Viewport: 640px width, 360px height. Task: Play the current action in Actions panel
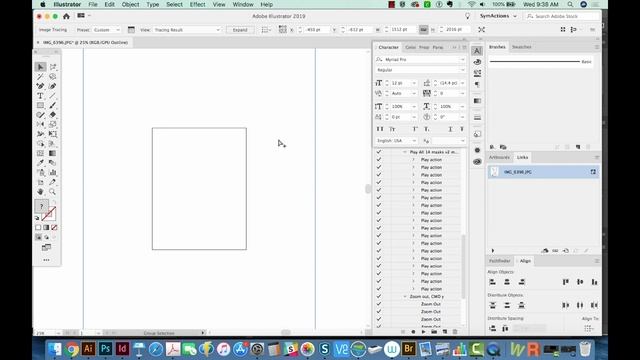[x=423, y=332]
